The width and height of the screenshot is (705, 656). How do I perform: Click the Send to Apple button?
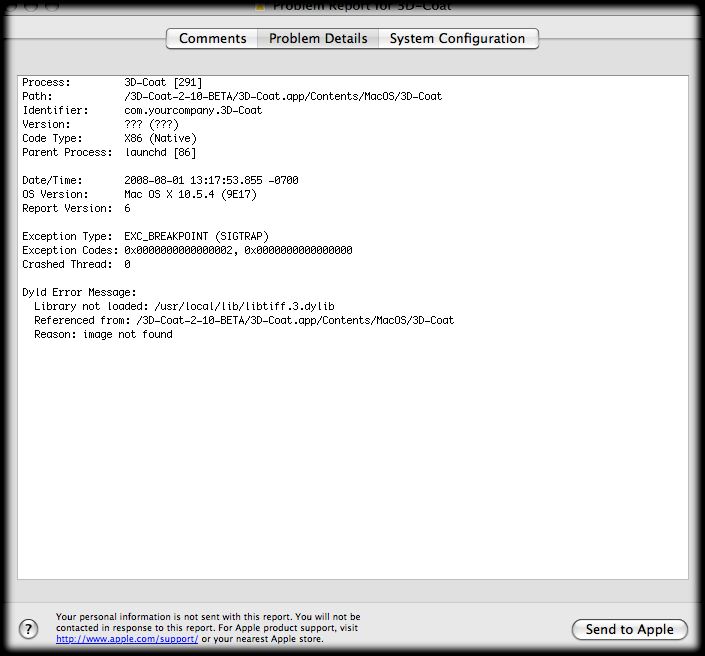[629, 629]
